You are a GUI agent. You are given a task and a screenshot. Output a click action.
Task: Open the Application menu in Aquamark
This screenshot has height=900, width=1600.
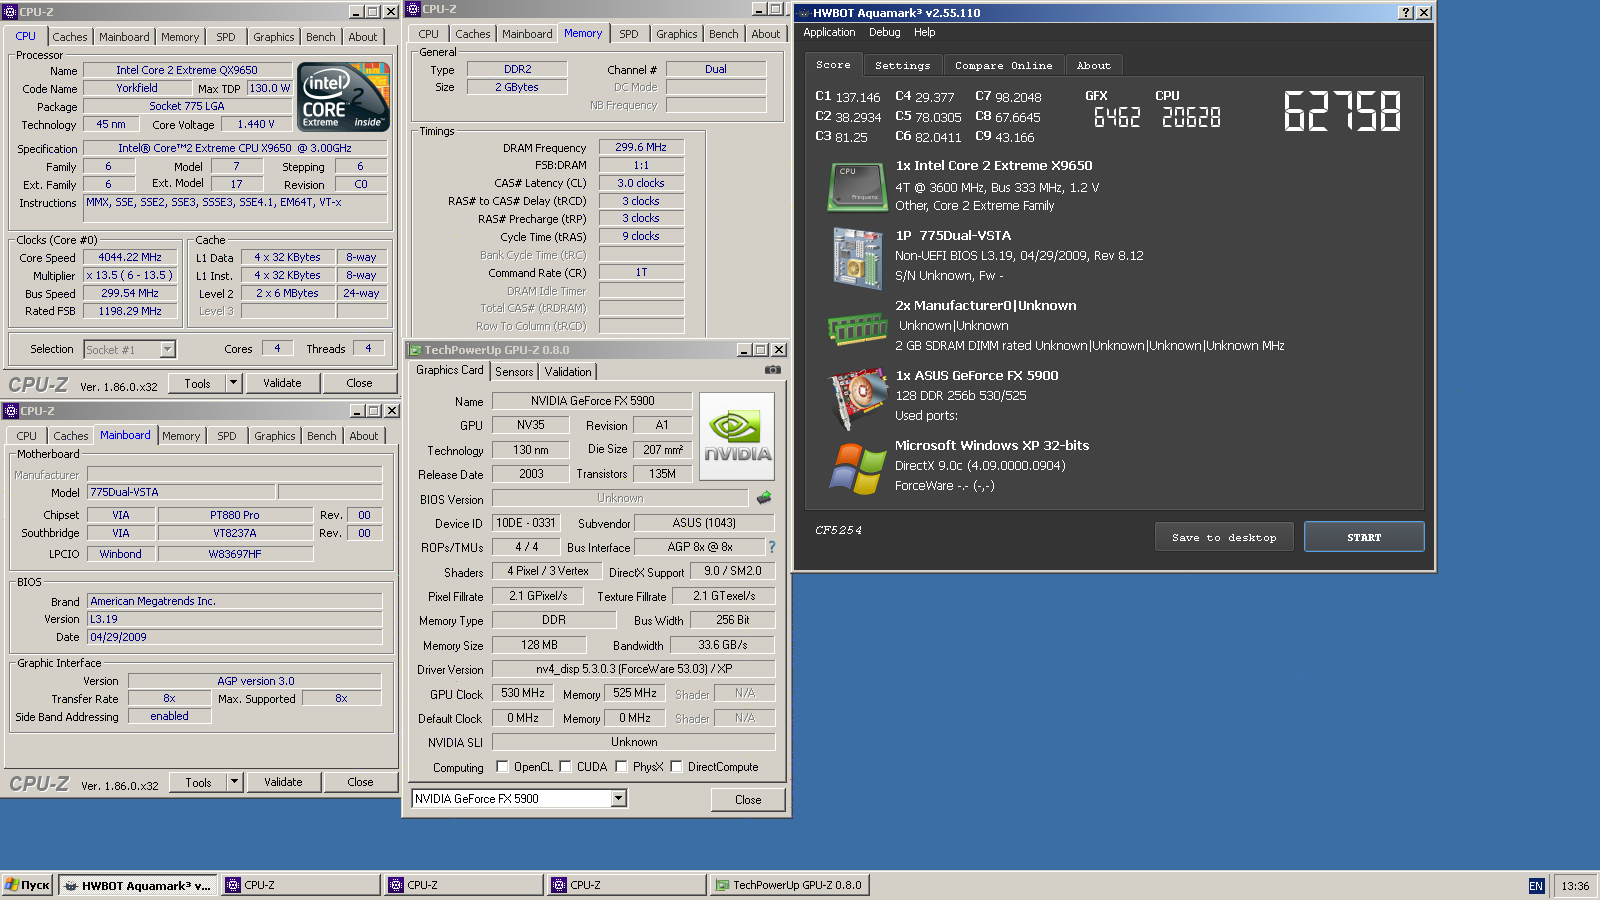pos(829,33)
